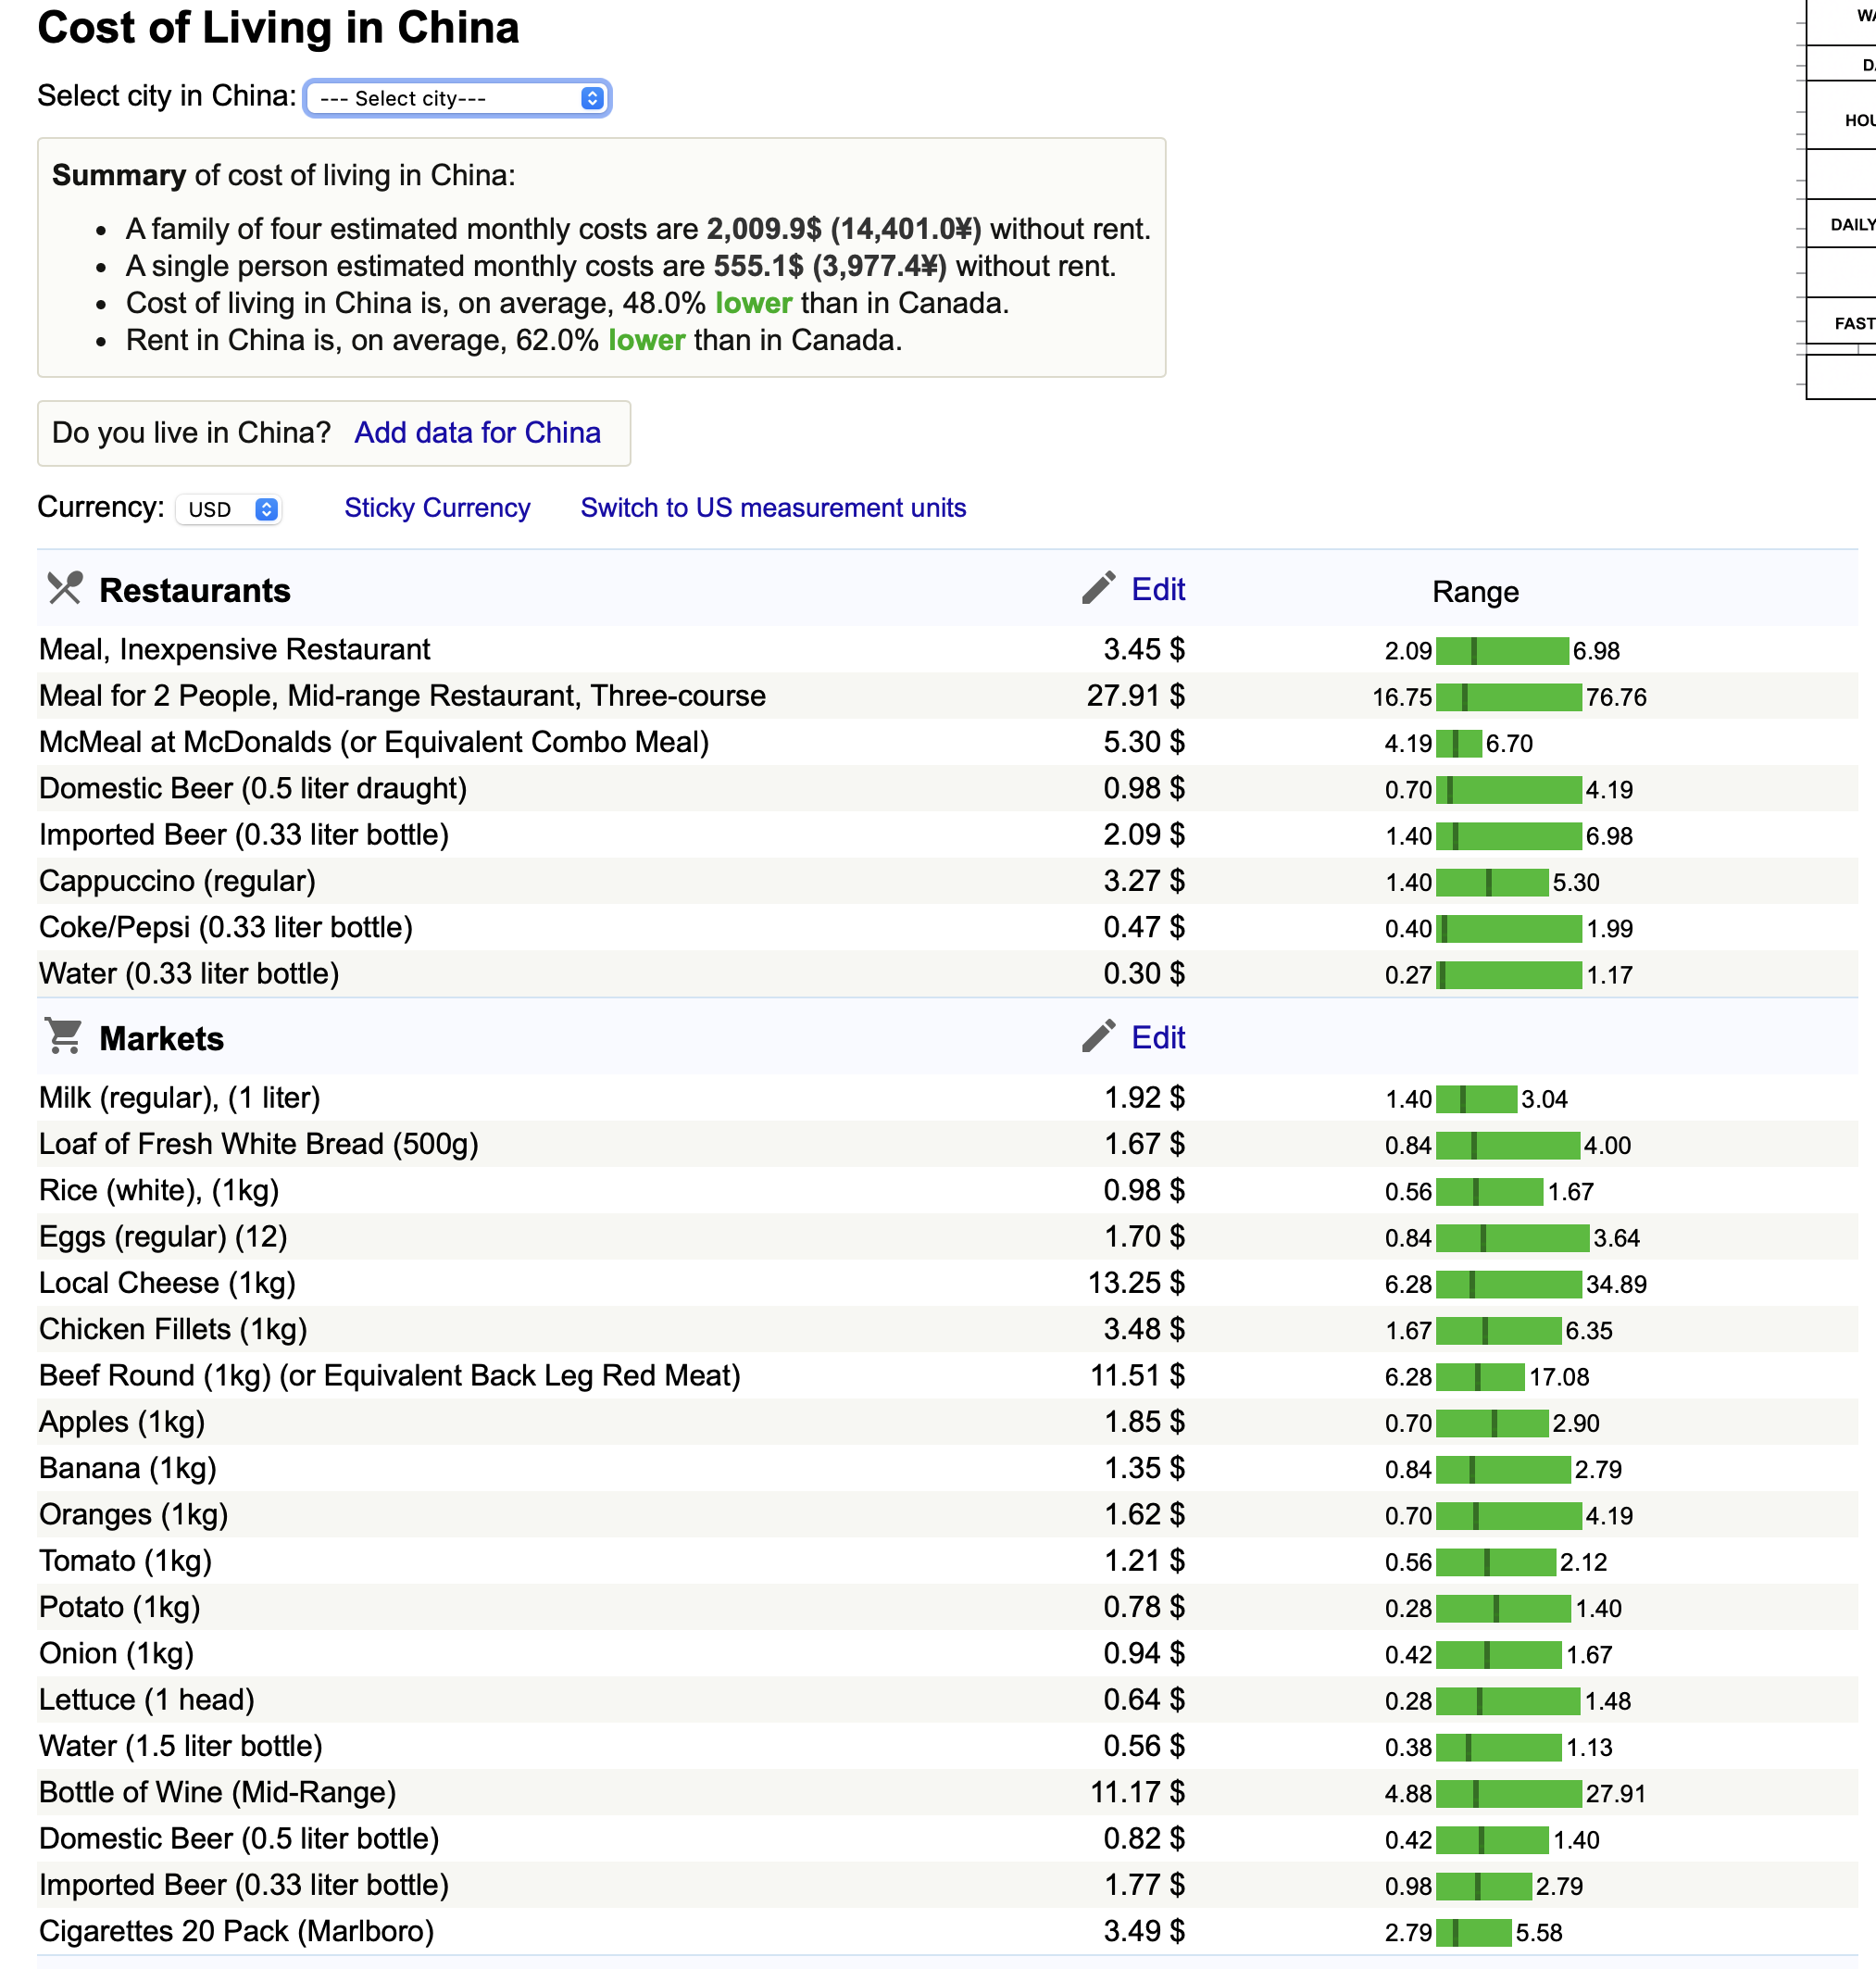This screenshot has width=1876, height=1969.
Task: Click the 3.45 $ inexpensive meal price
Action: [1144, 649]
